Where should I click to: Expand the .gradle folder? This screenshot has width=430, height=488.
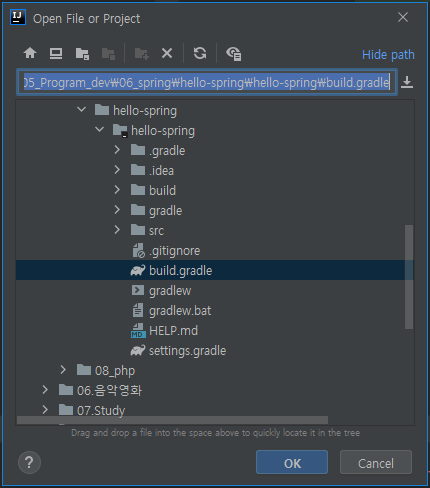point(117,150)
